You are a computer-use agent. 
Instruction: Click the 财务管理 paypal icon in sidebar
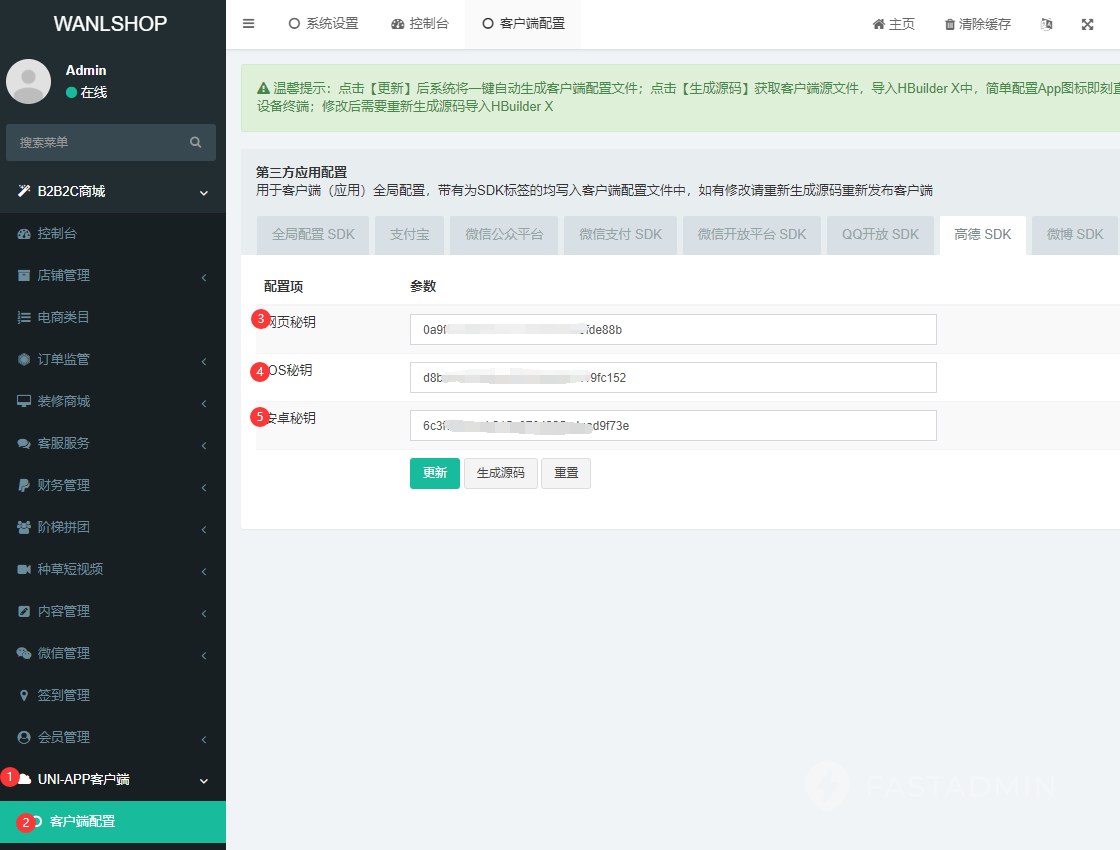point(24,486)
